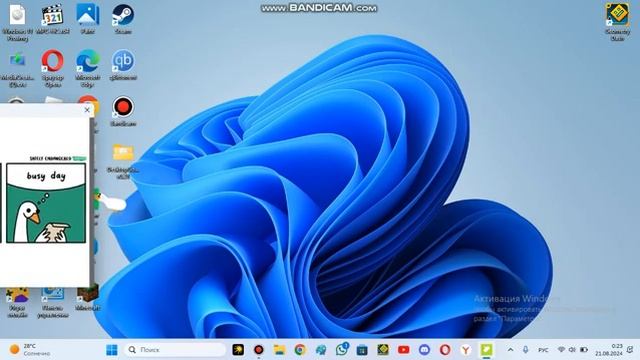Click the battery icon in system tray
The height and width of the screenshot is (360, 640).
point(584,350)
